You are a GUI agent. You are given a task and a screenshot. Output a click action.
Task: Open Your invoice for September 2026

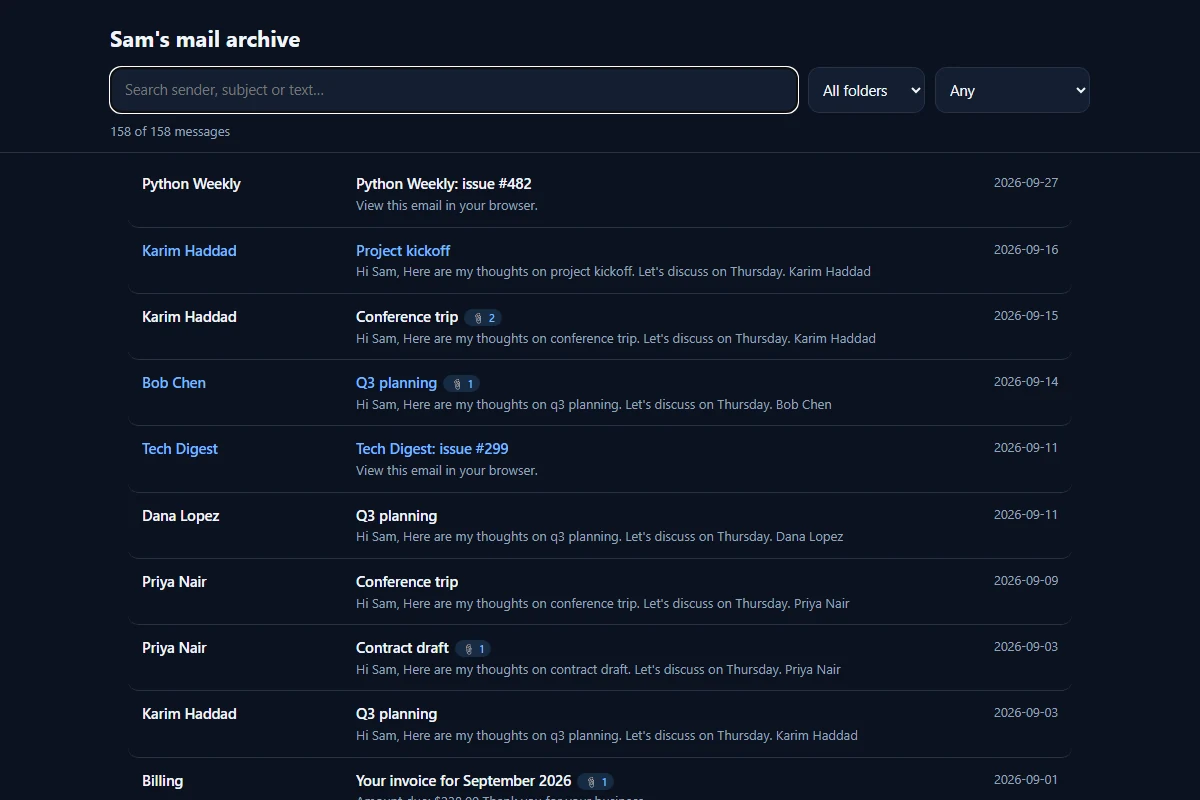pos(464,781)
